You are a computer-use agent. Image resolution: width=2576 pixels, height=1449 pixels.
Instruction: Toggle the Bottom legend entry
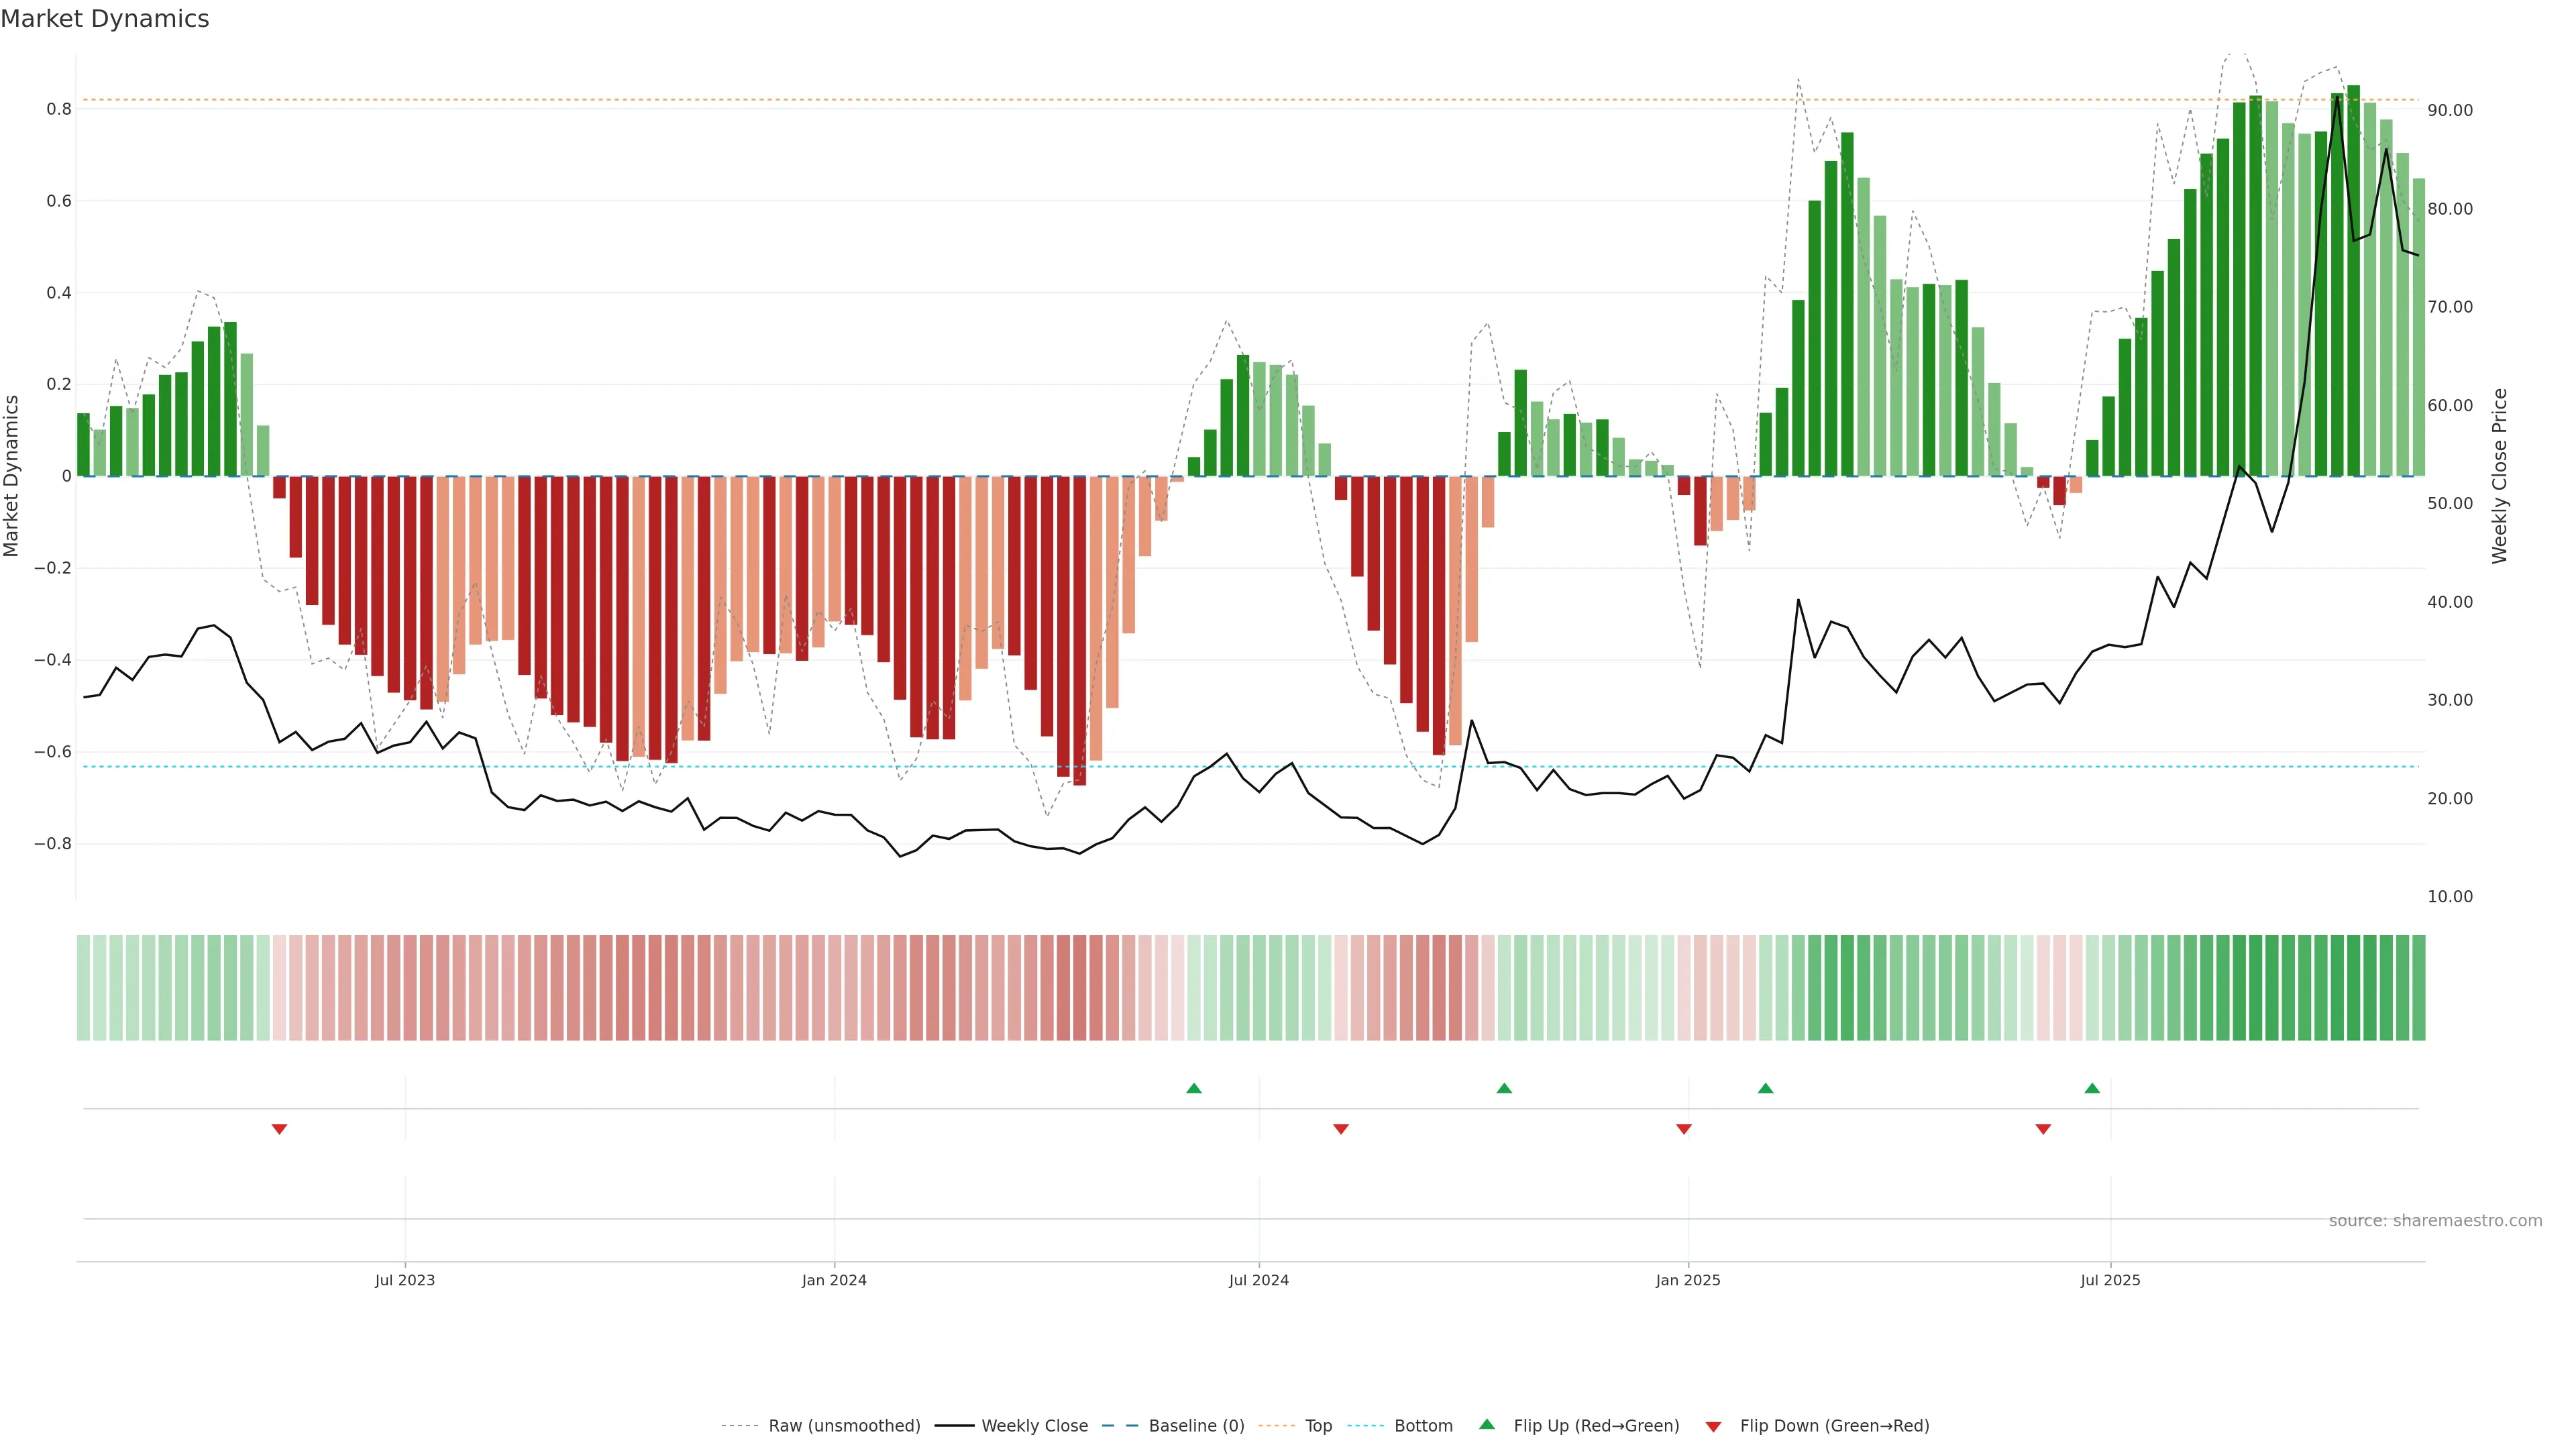[x=1423, y=1426]
